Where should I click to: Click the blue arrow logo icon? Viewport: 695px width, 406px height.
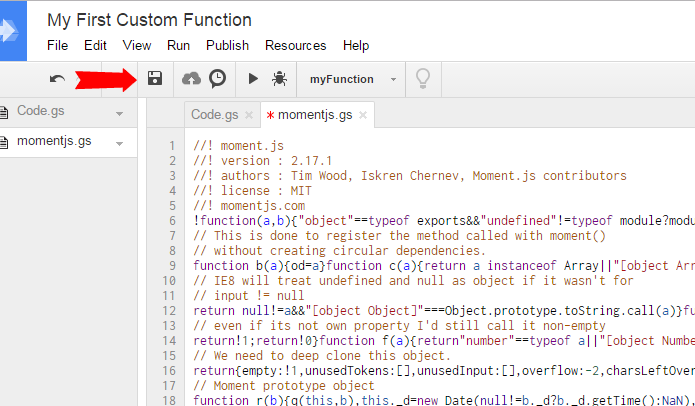[12, 29]
